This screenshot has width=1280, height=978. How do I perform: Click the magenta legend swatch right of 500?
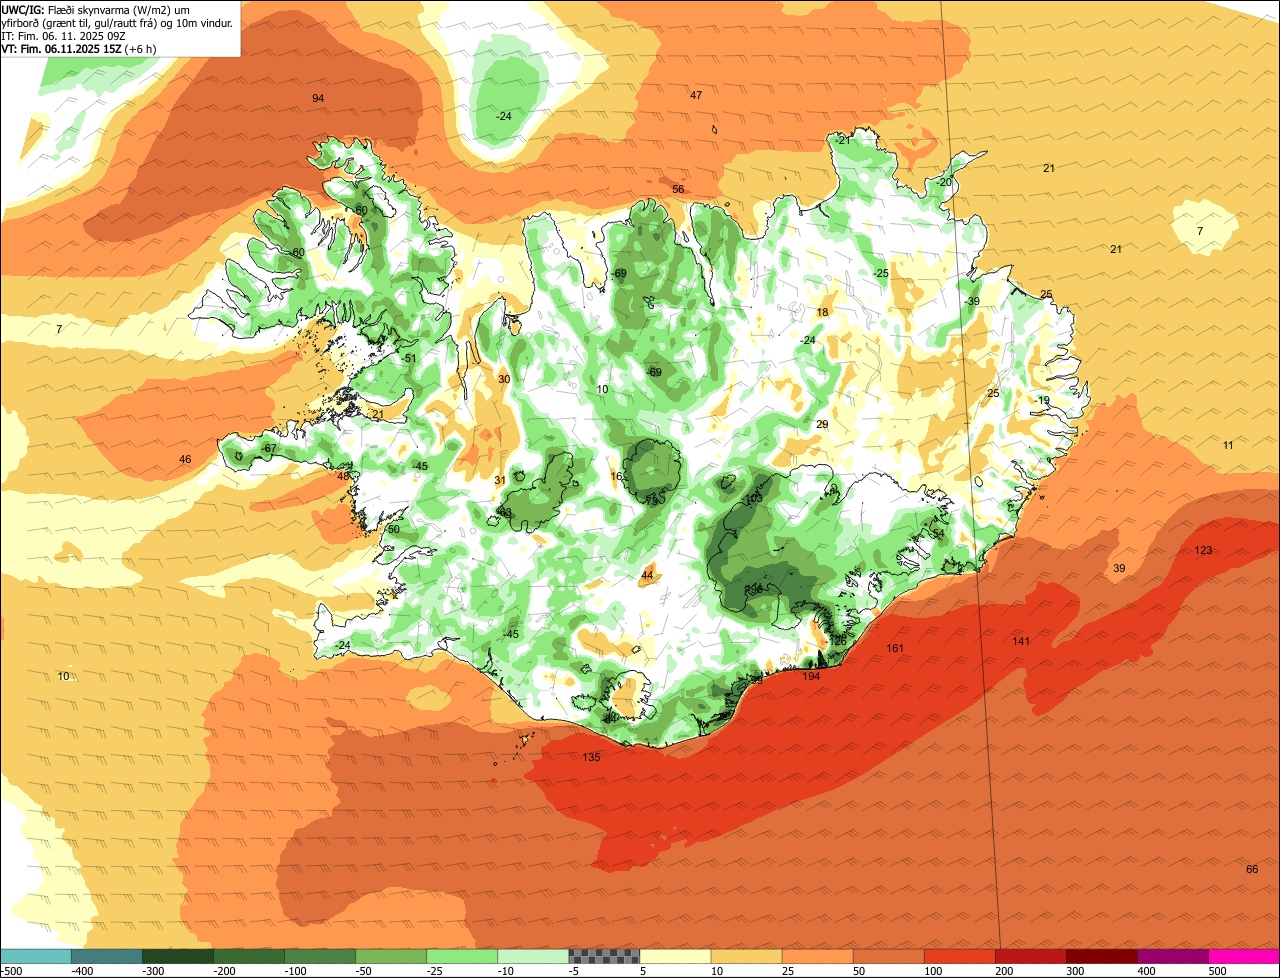tap(1244, 956)
